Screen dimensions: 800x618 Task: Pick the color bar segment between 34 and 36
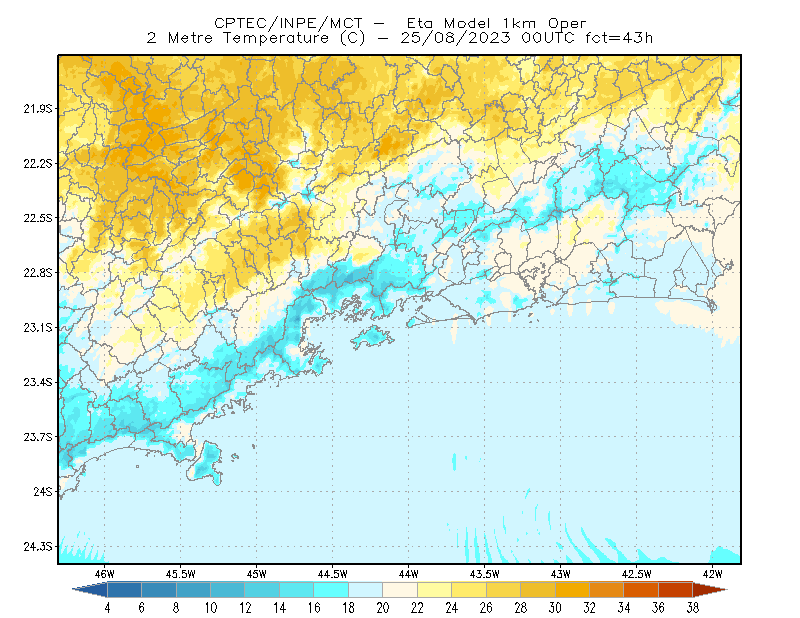tap(641, 590)
